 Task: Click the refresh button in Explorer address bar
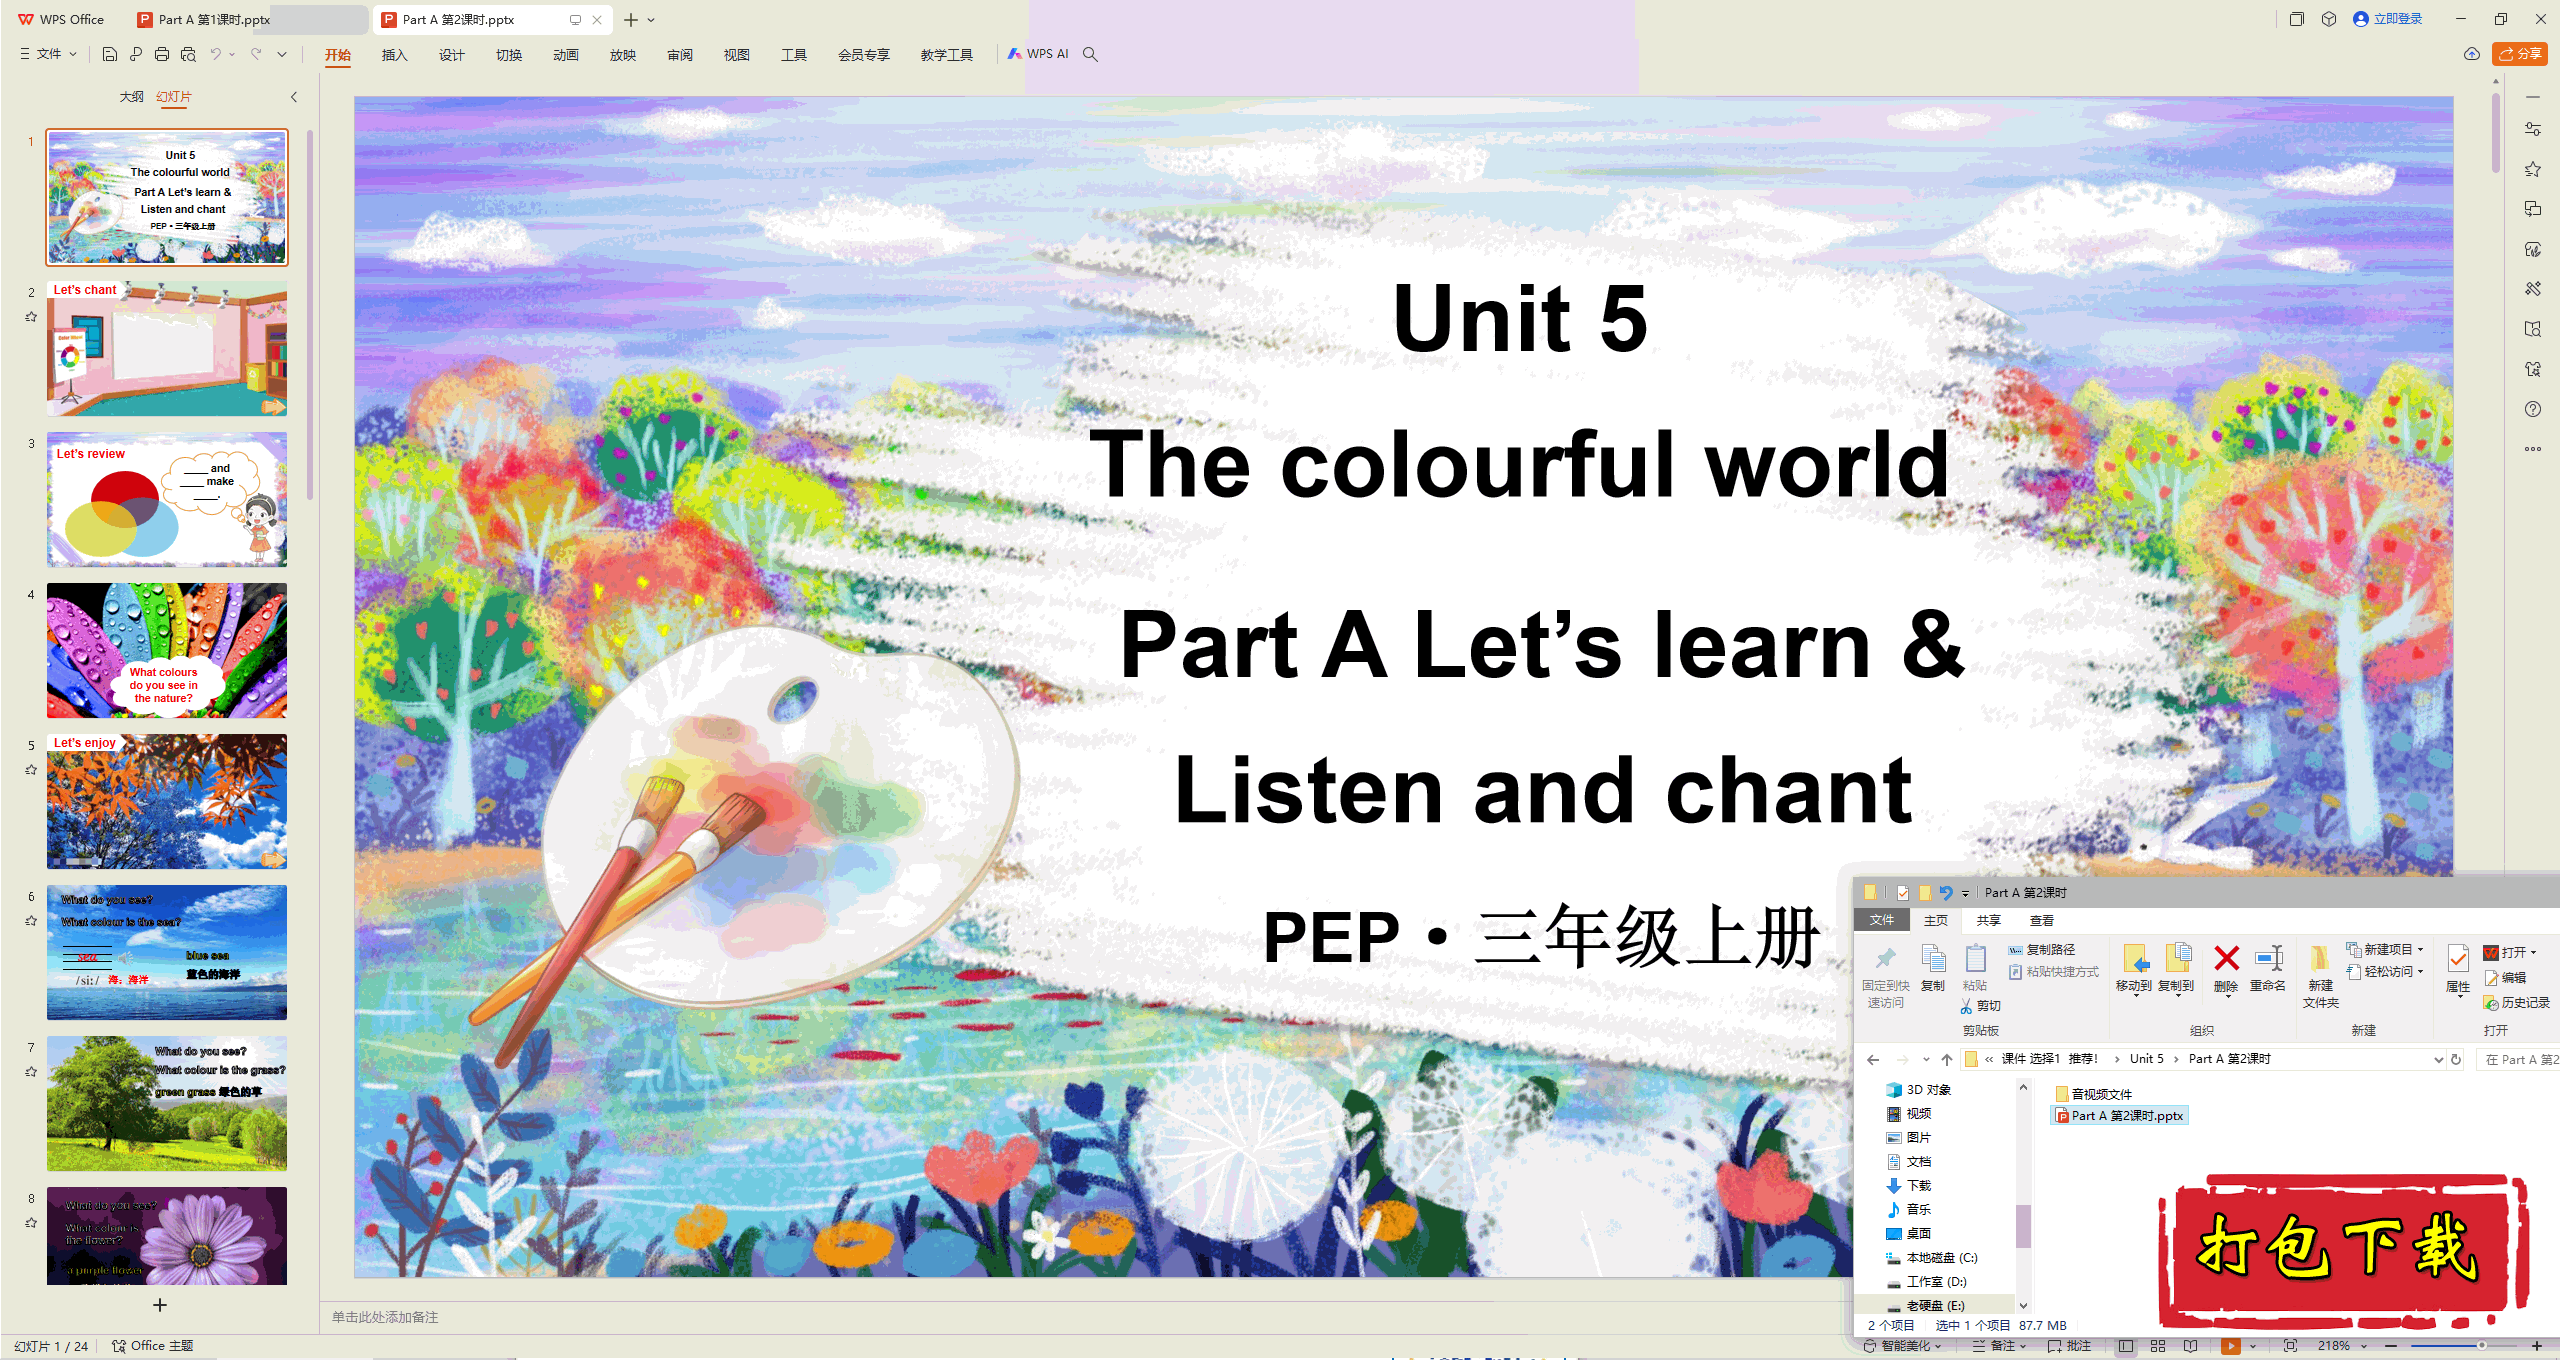[x=2456, y=1059]
